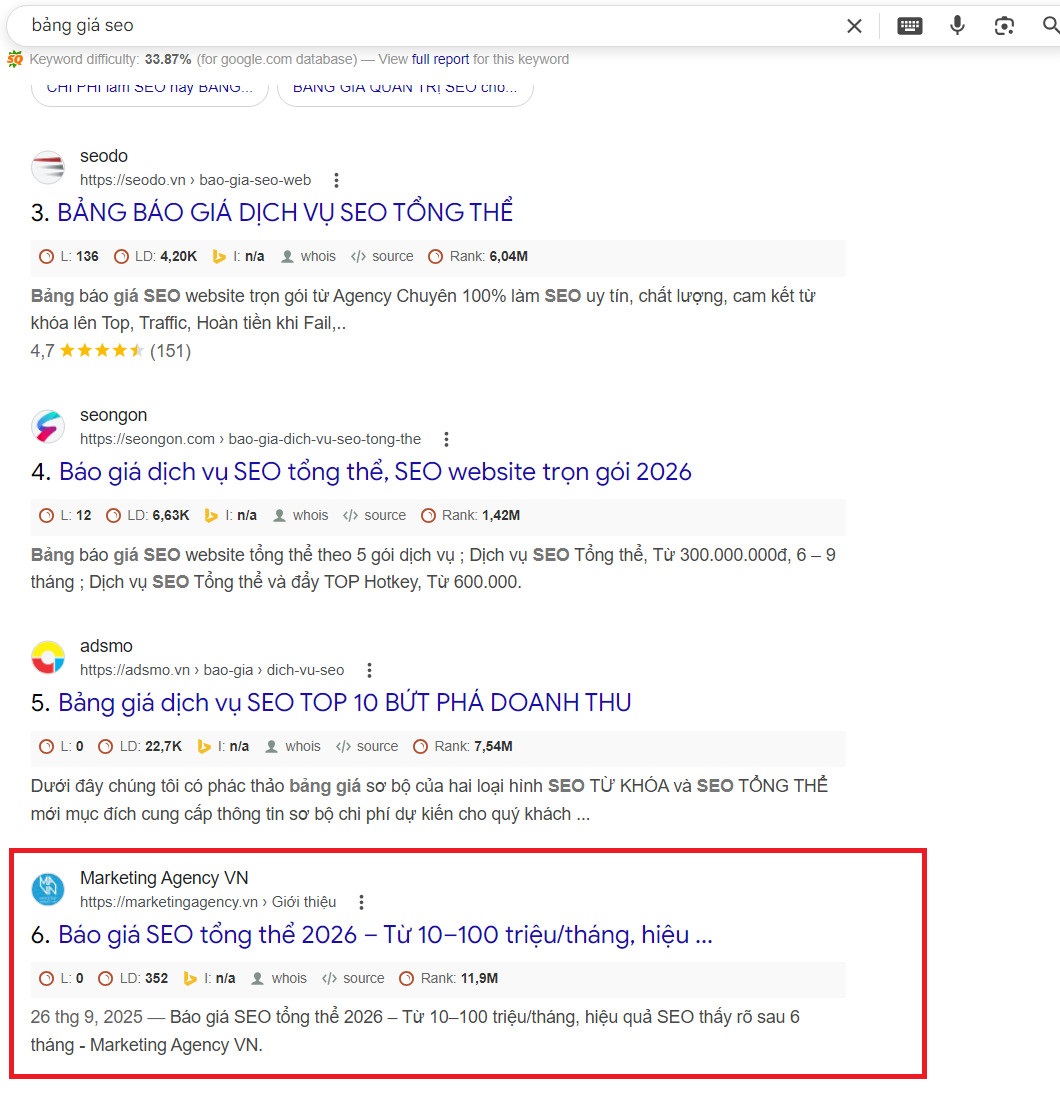The image size is (1060, 1102).
Task: Click the Bing index icon on Marketing Agency row
Action: [190, 978]
